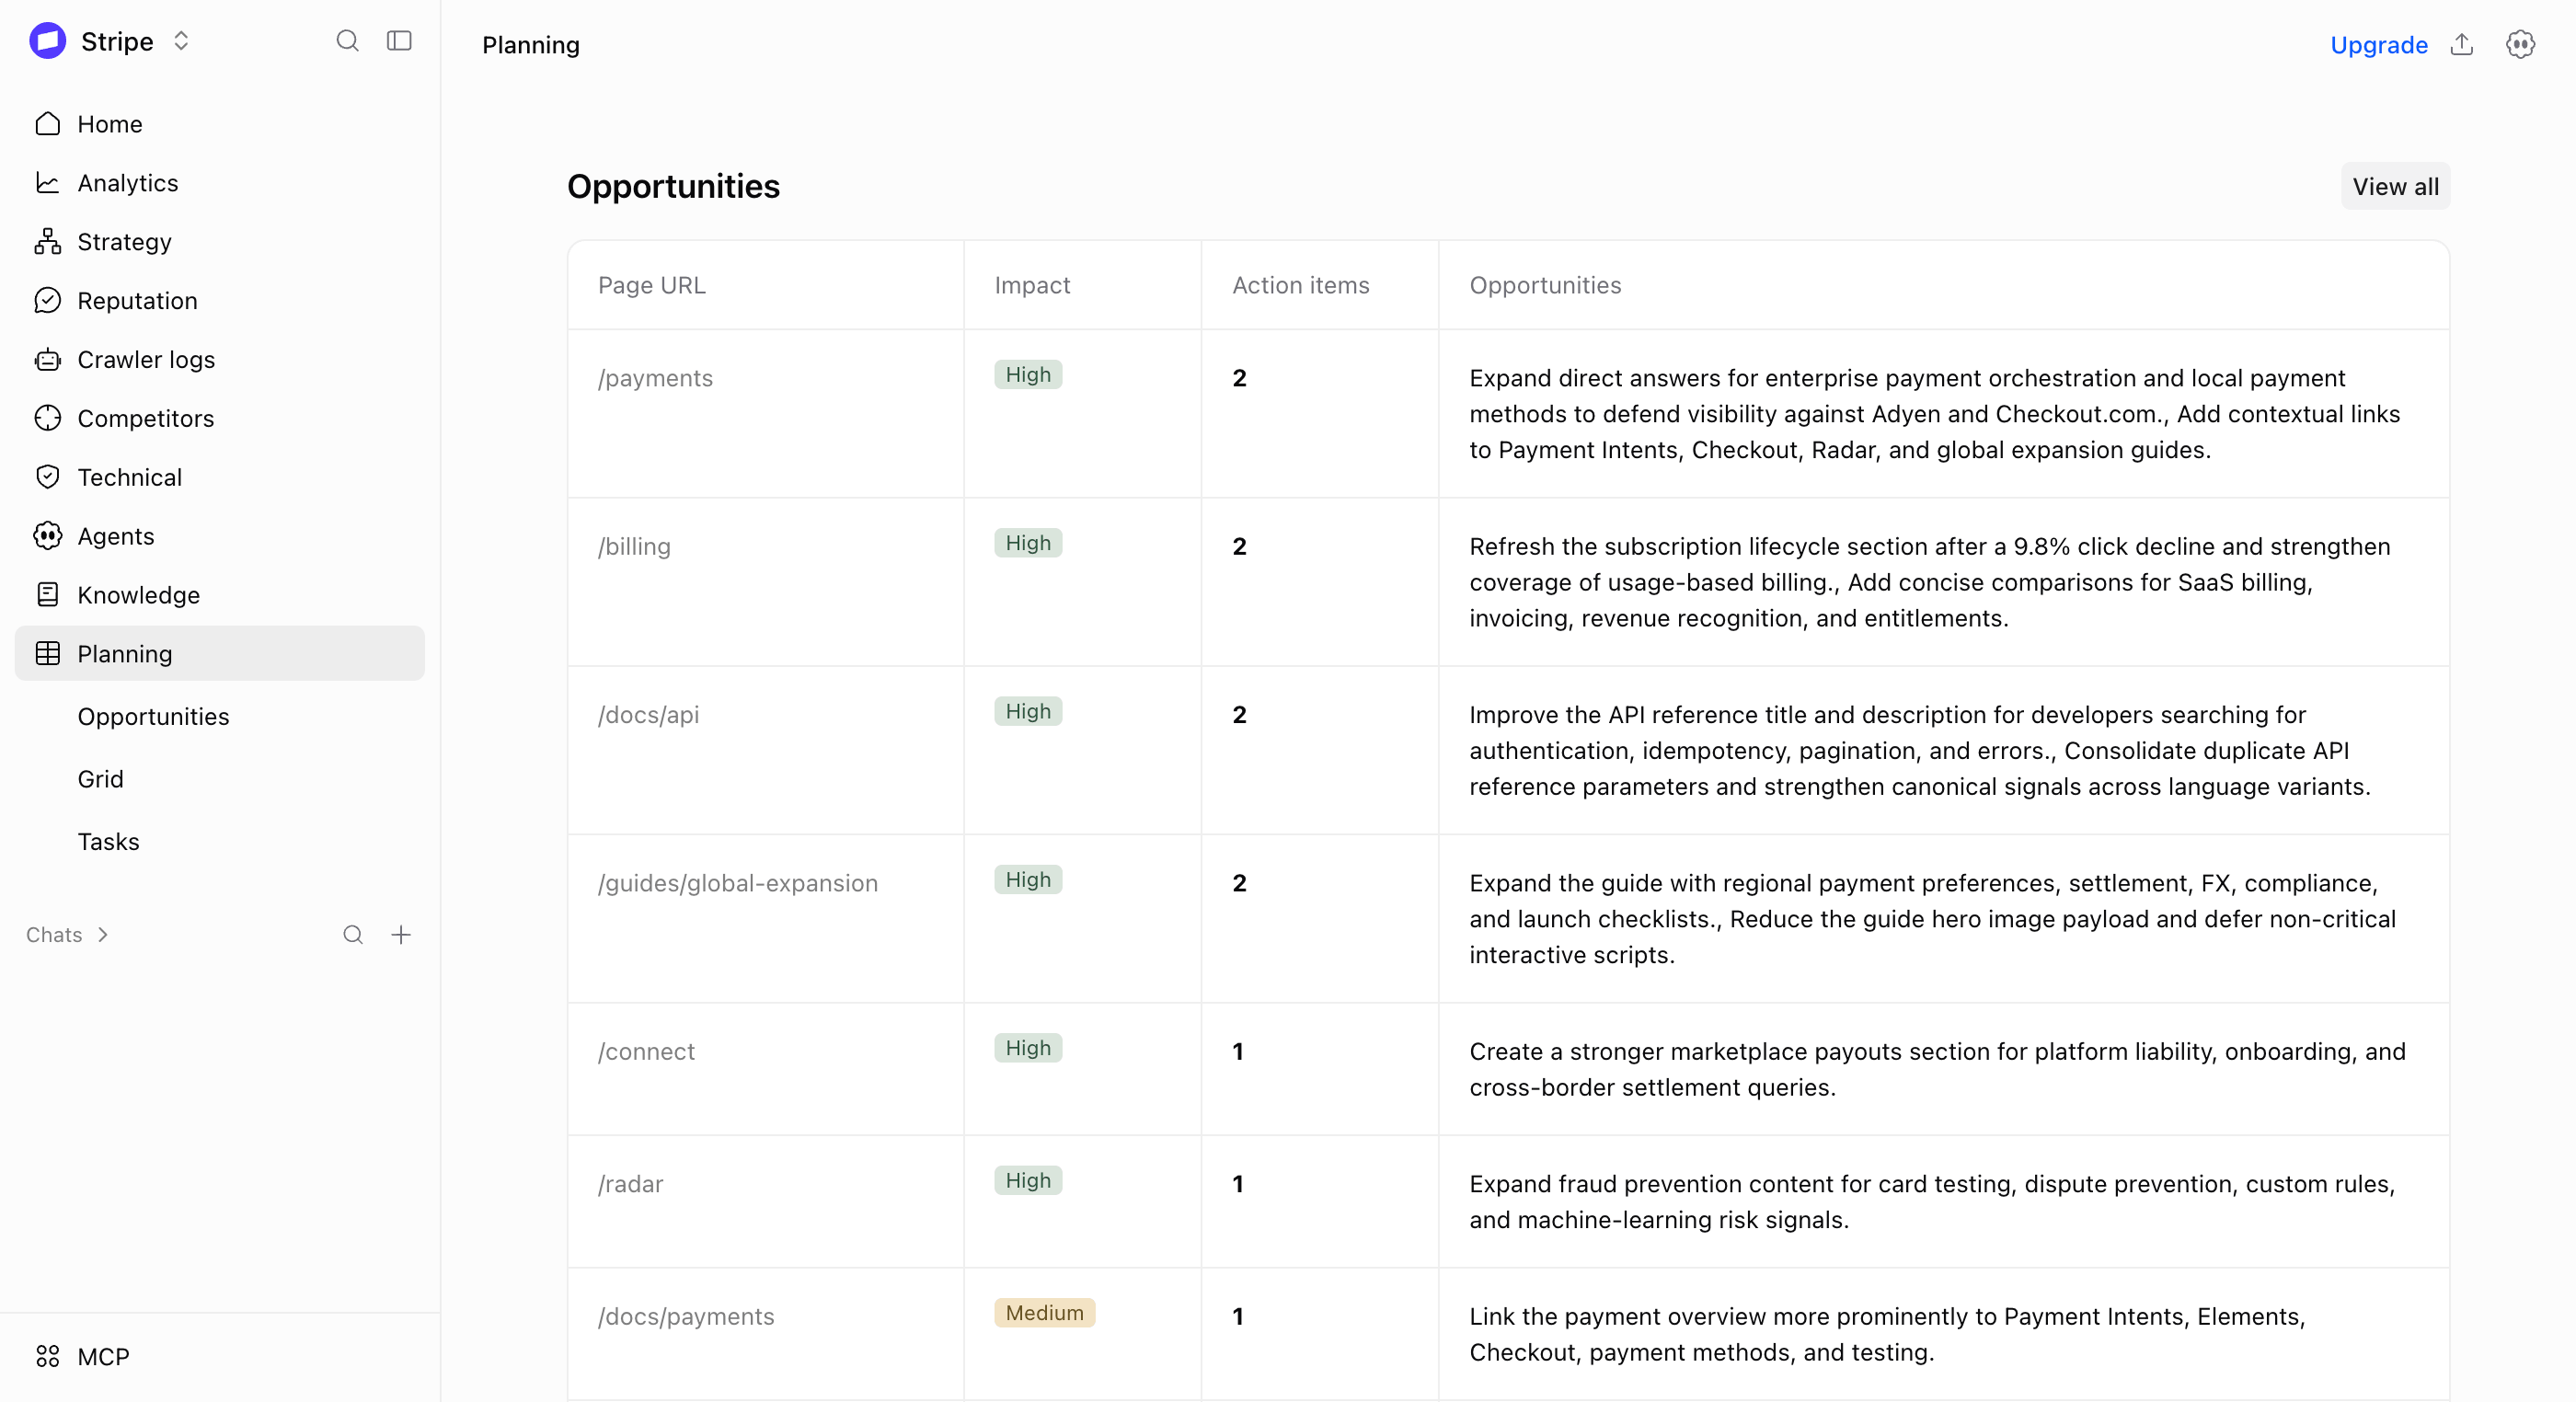
Task: Click the /docs/payments page URL
Action: coord(686,1317)
